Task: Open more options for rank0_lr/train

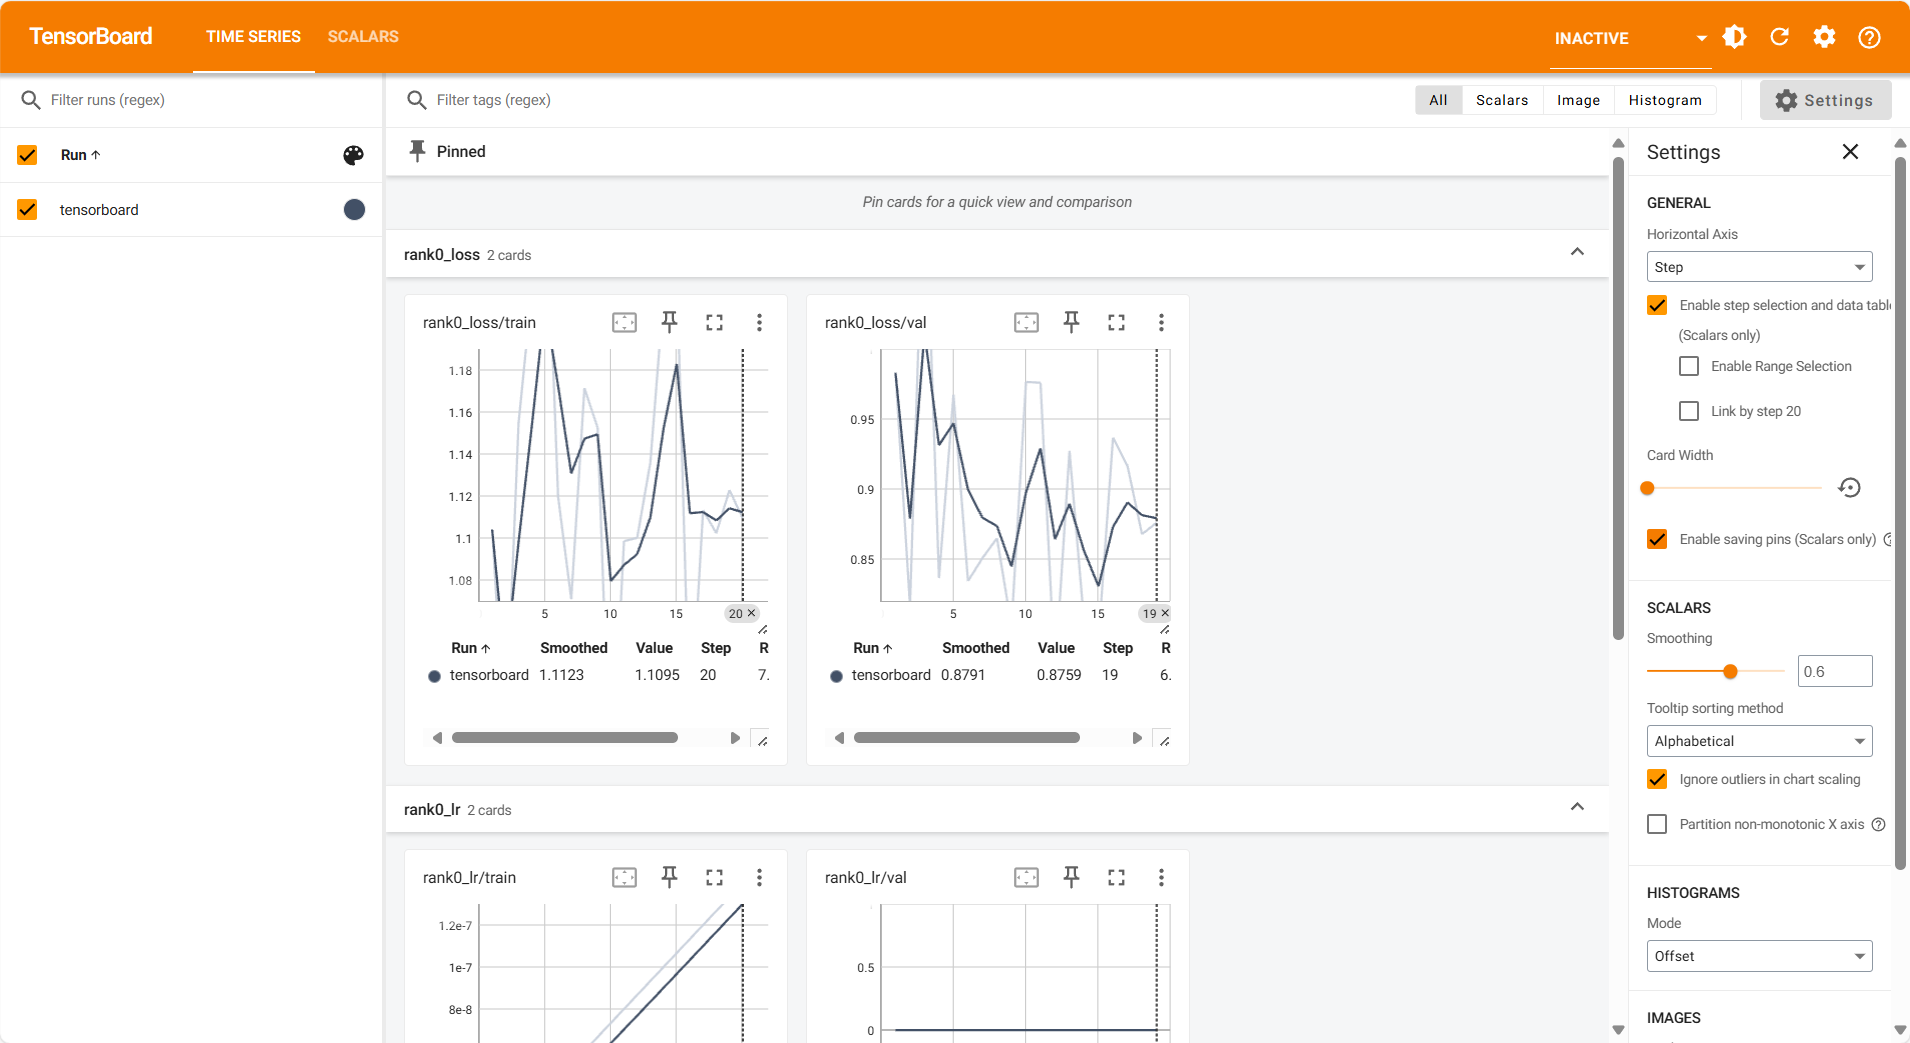Action: [759, 877]
